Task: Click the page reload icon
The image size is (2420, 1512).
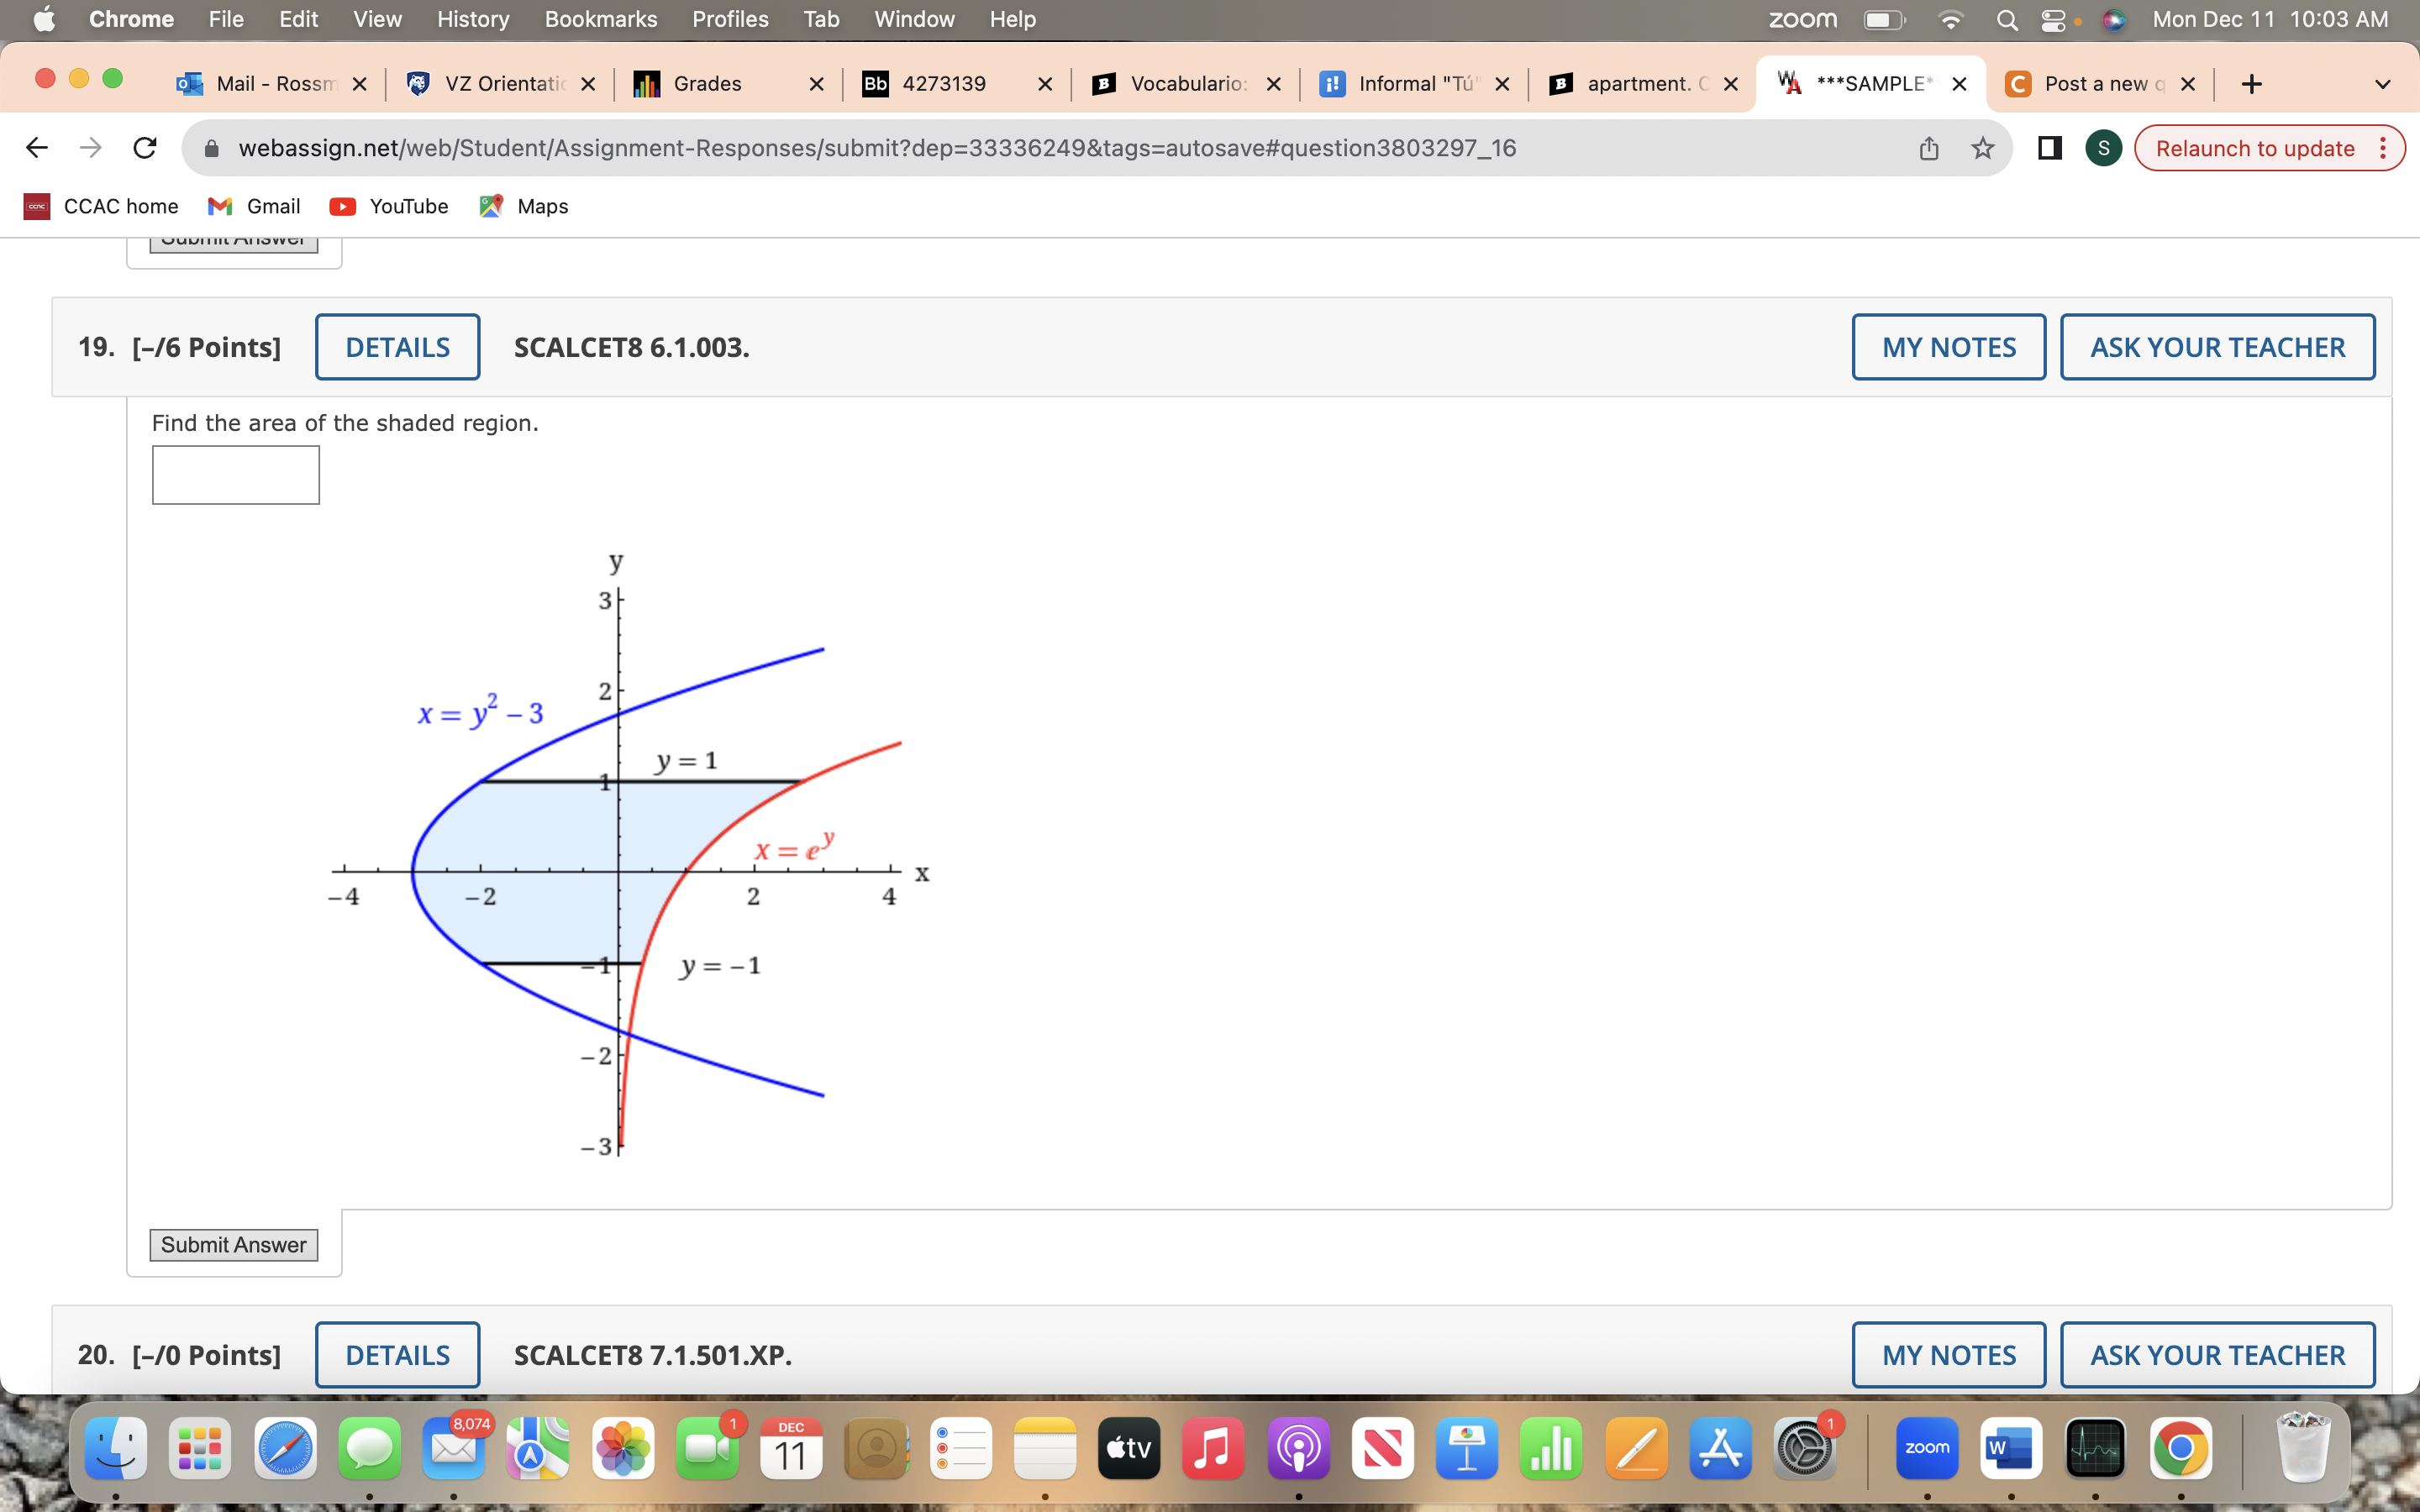Action: click(145, 148)
